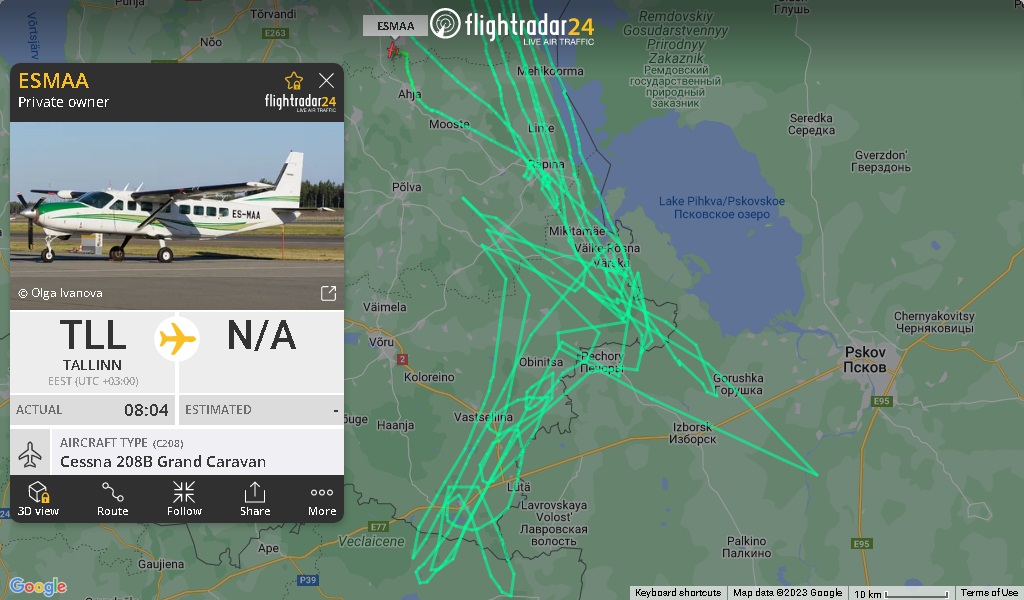Open Terms of Use link

[989, 593]
